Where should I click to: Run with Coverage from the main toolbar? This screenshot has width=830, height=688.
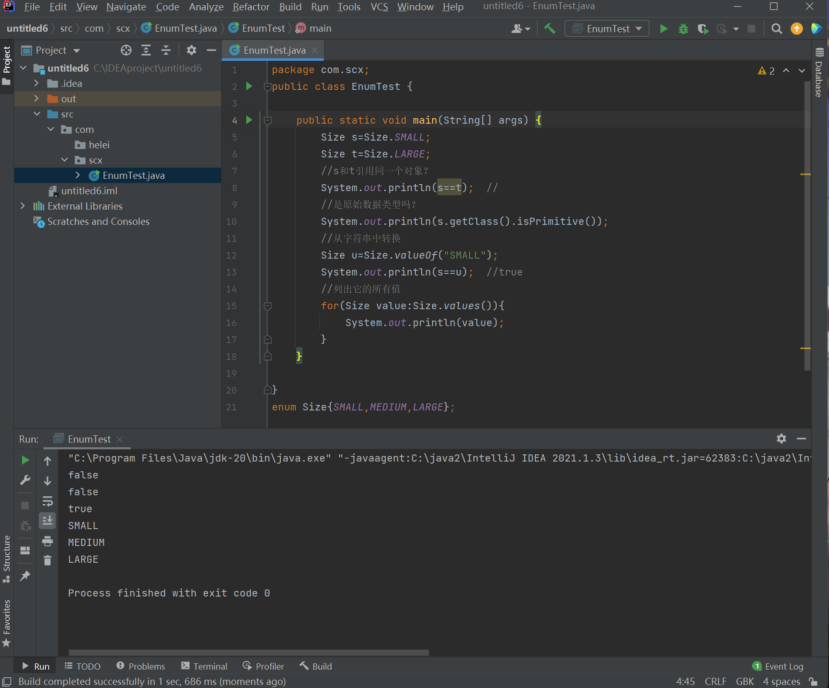point(703,29)
